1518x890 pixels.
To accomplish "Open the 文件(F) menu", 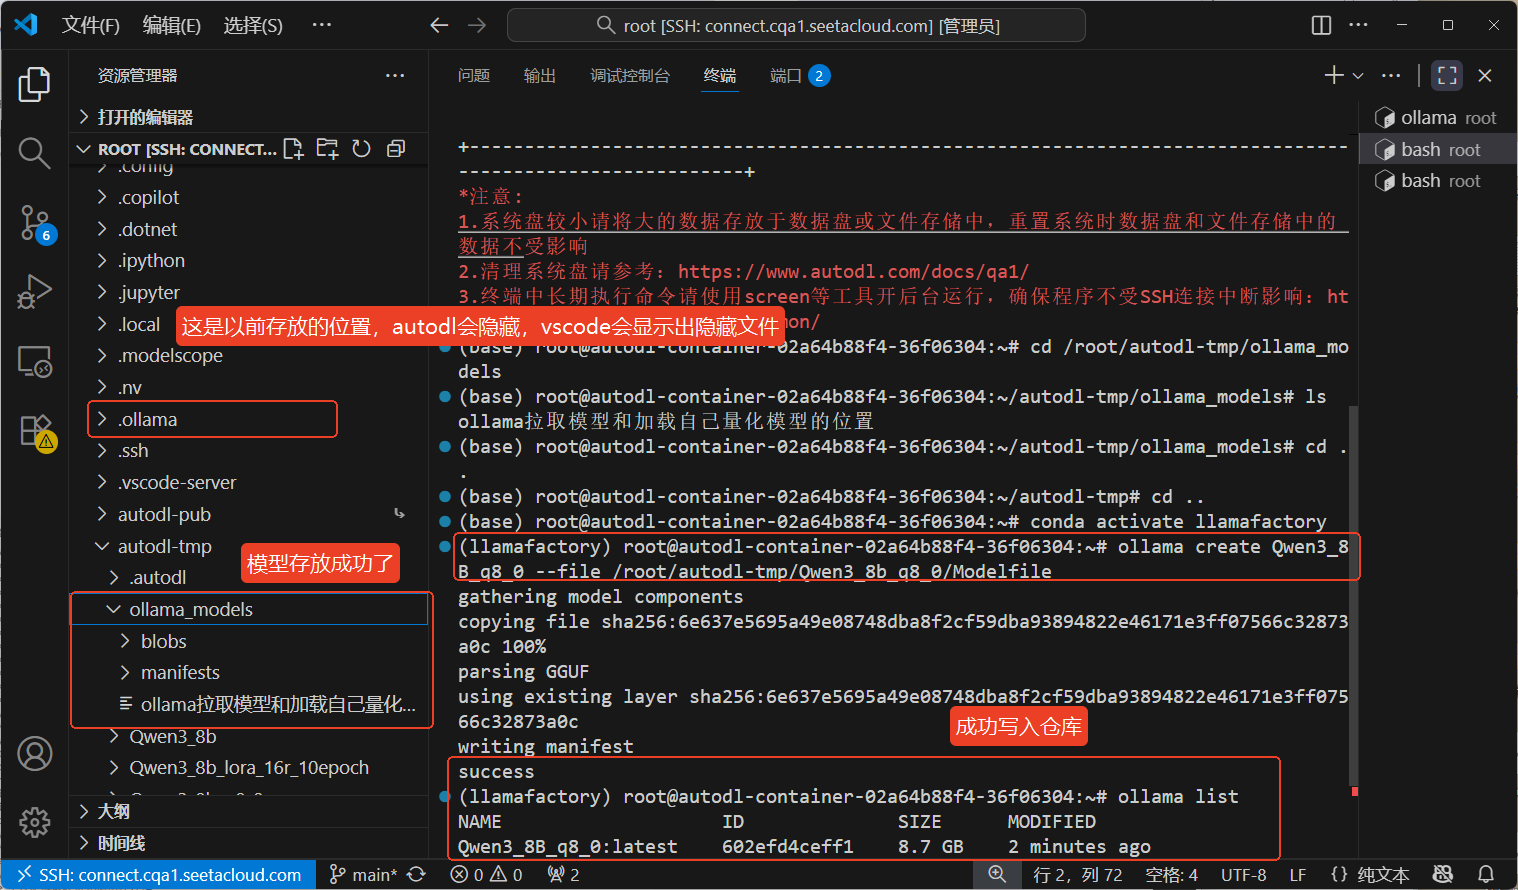I will point(91,25).
